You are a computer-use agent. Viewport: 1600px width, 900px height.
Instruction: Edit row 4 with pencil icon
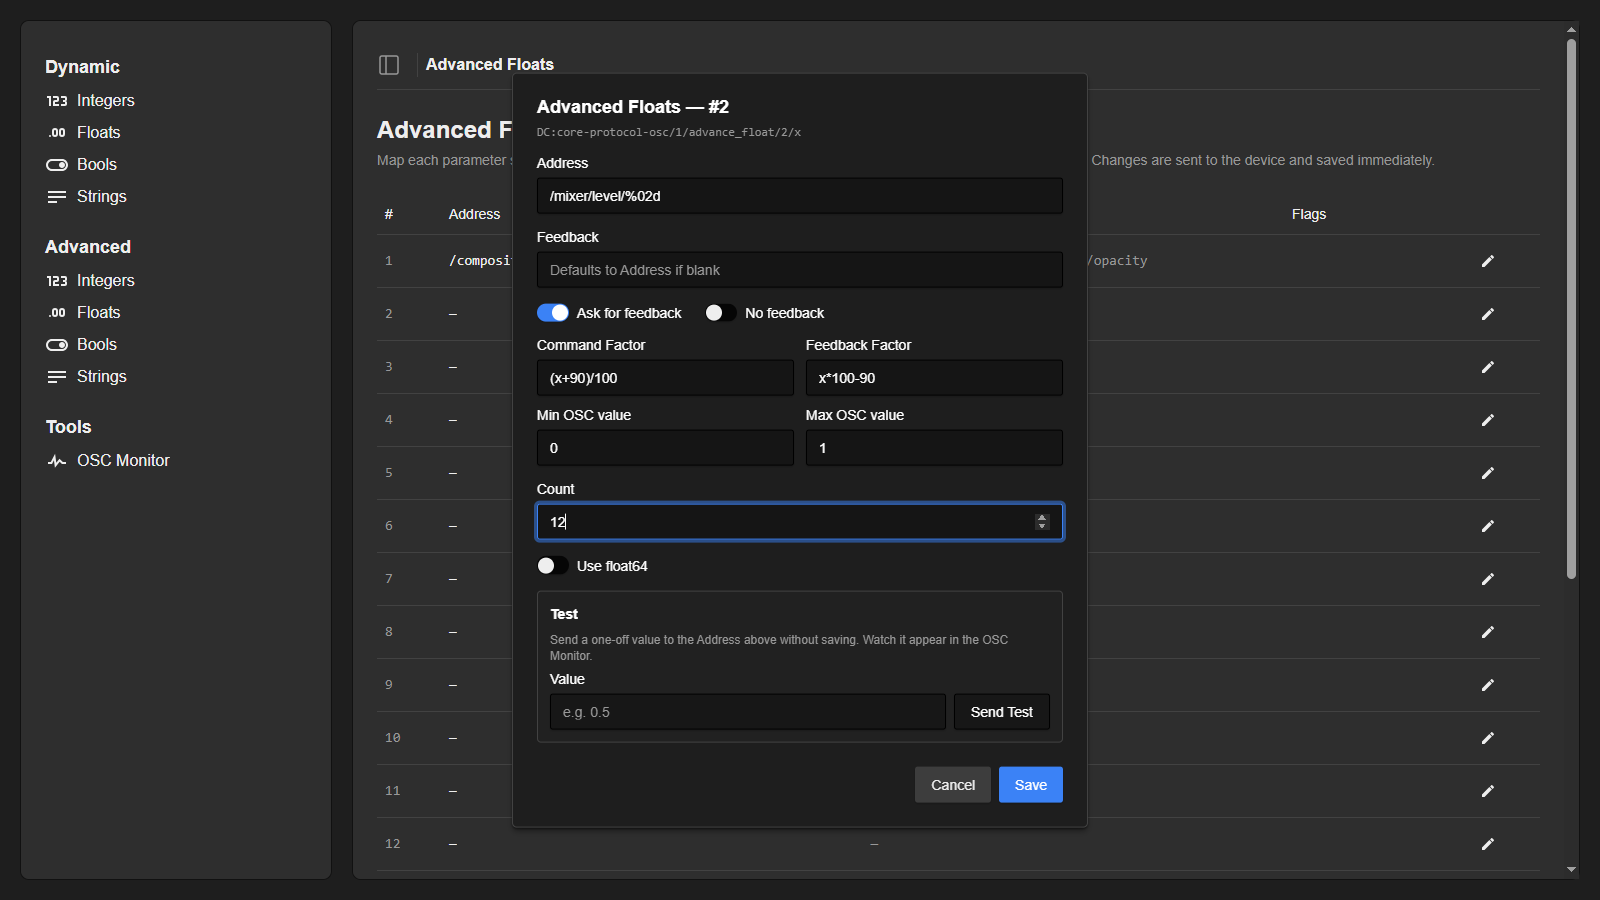tap(1488, 420)
